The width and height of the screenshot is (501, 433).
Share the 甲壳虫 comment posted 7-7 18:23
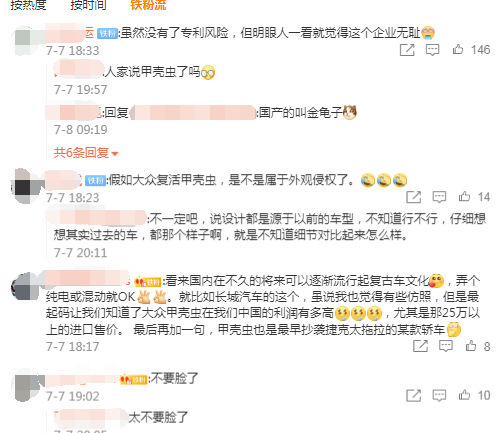point(413,197)
